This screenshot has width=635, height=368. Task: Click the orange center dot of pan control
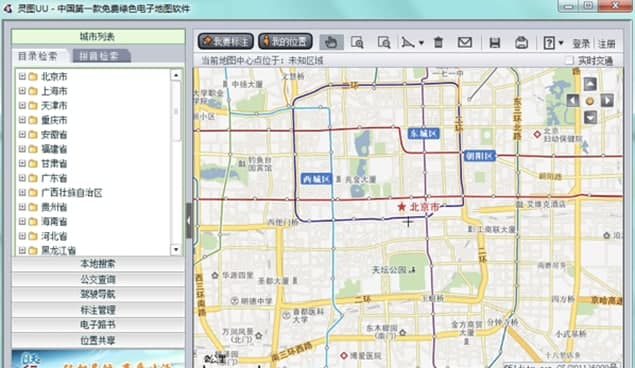point(590,101)
